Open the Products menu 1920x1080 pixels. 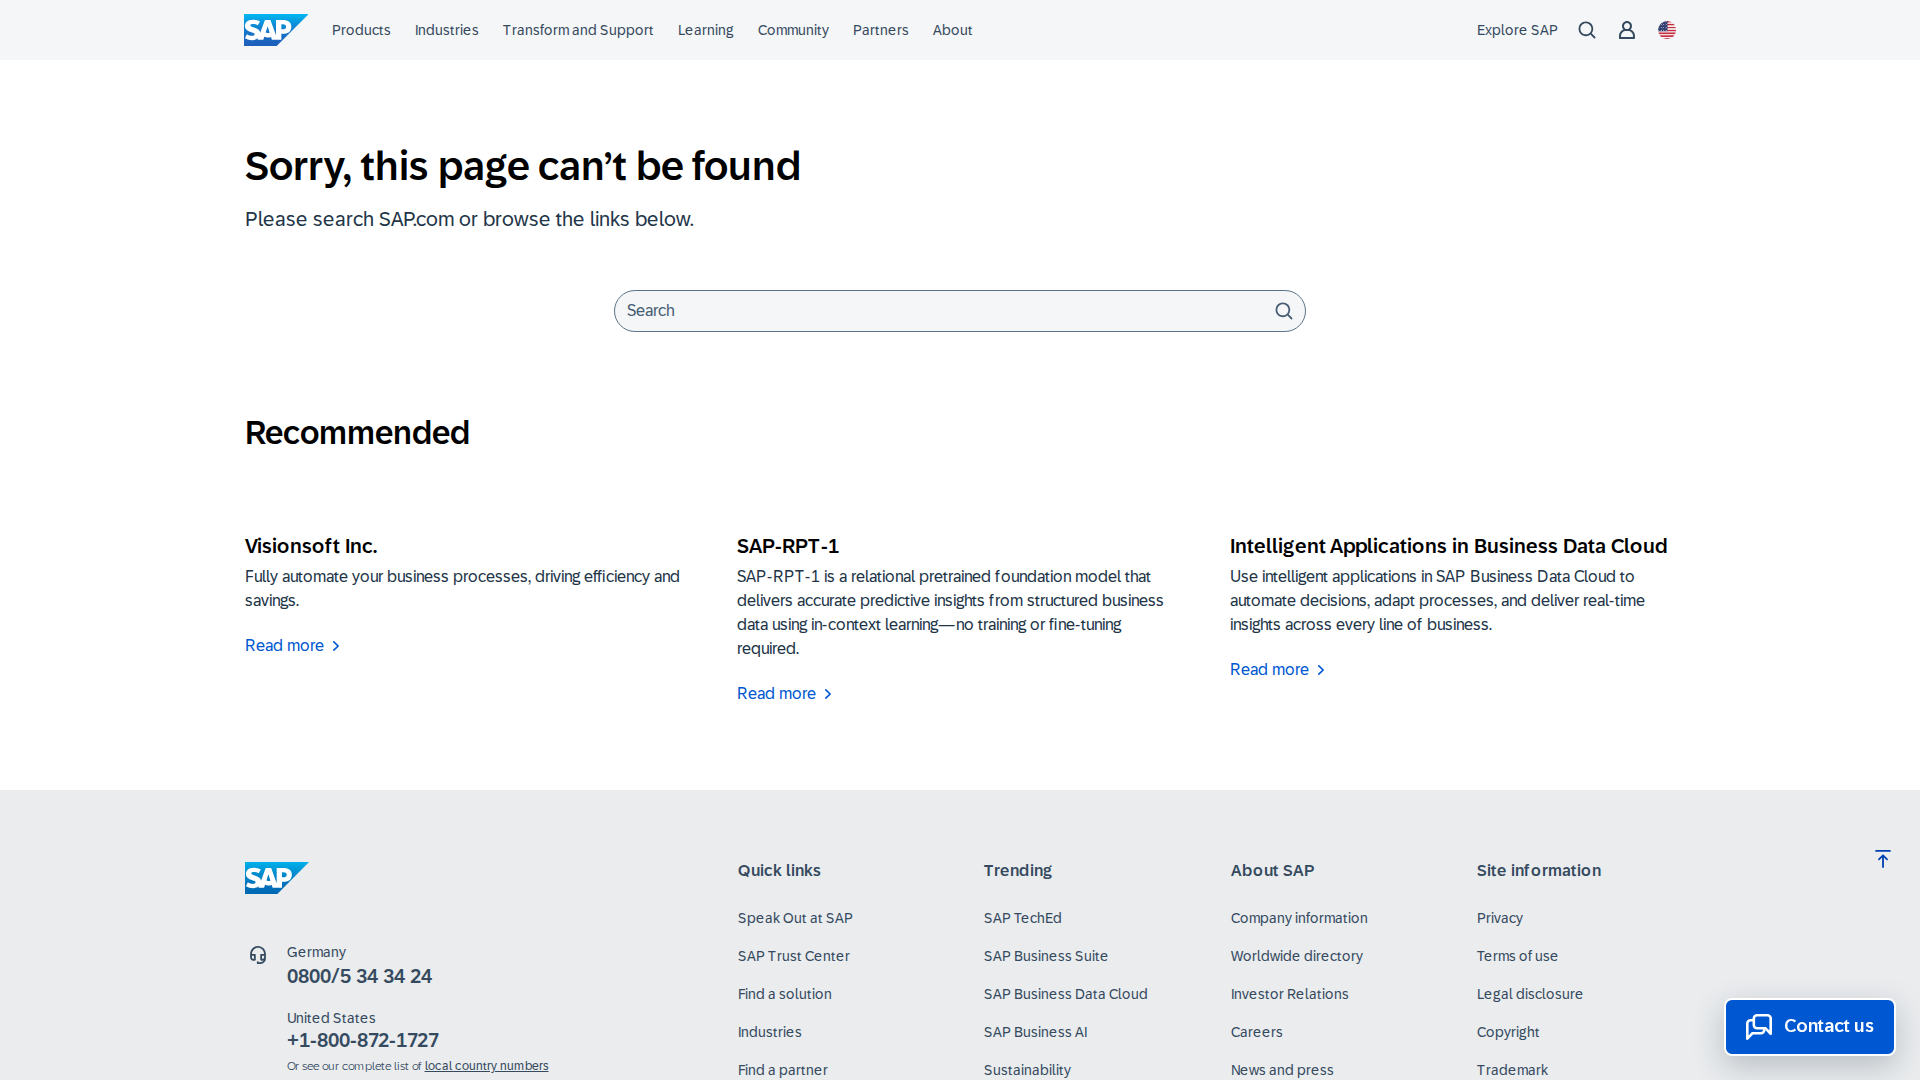361,30
